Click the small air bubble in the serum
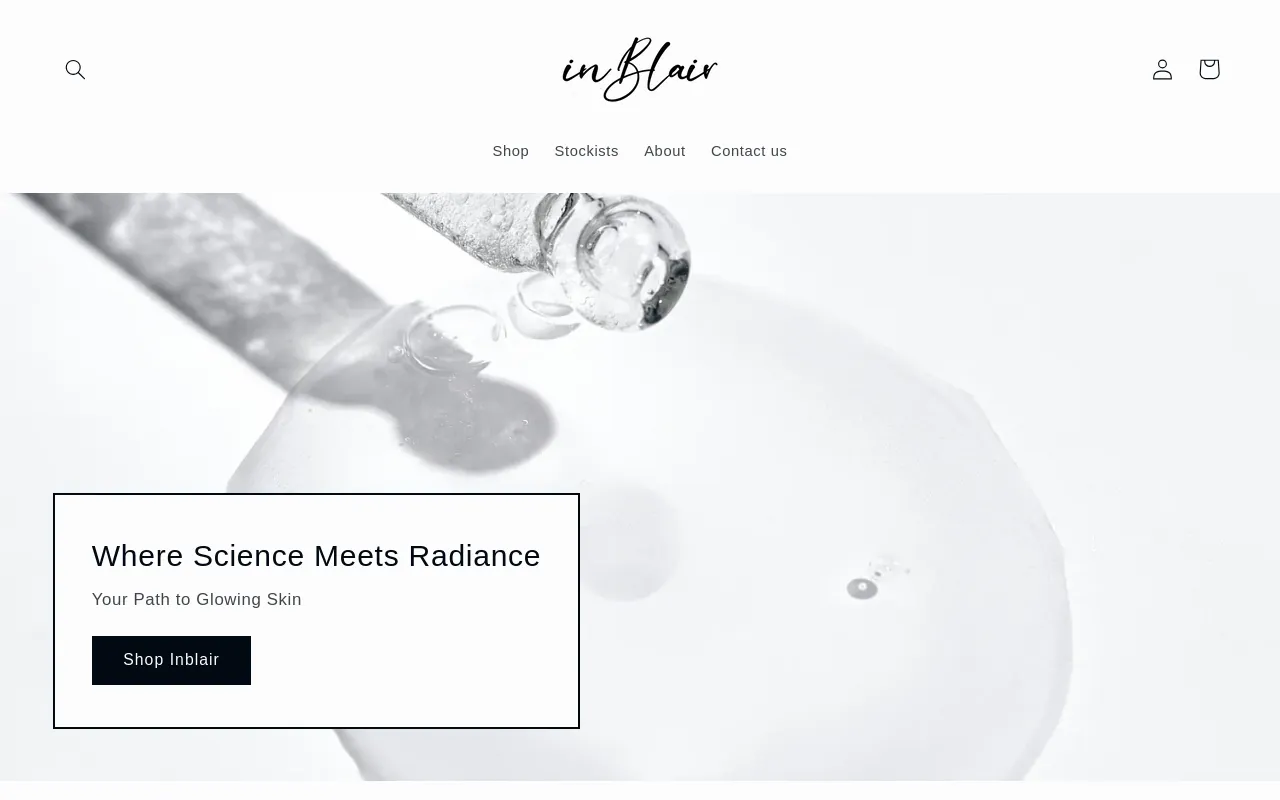 click(862, 589)
